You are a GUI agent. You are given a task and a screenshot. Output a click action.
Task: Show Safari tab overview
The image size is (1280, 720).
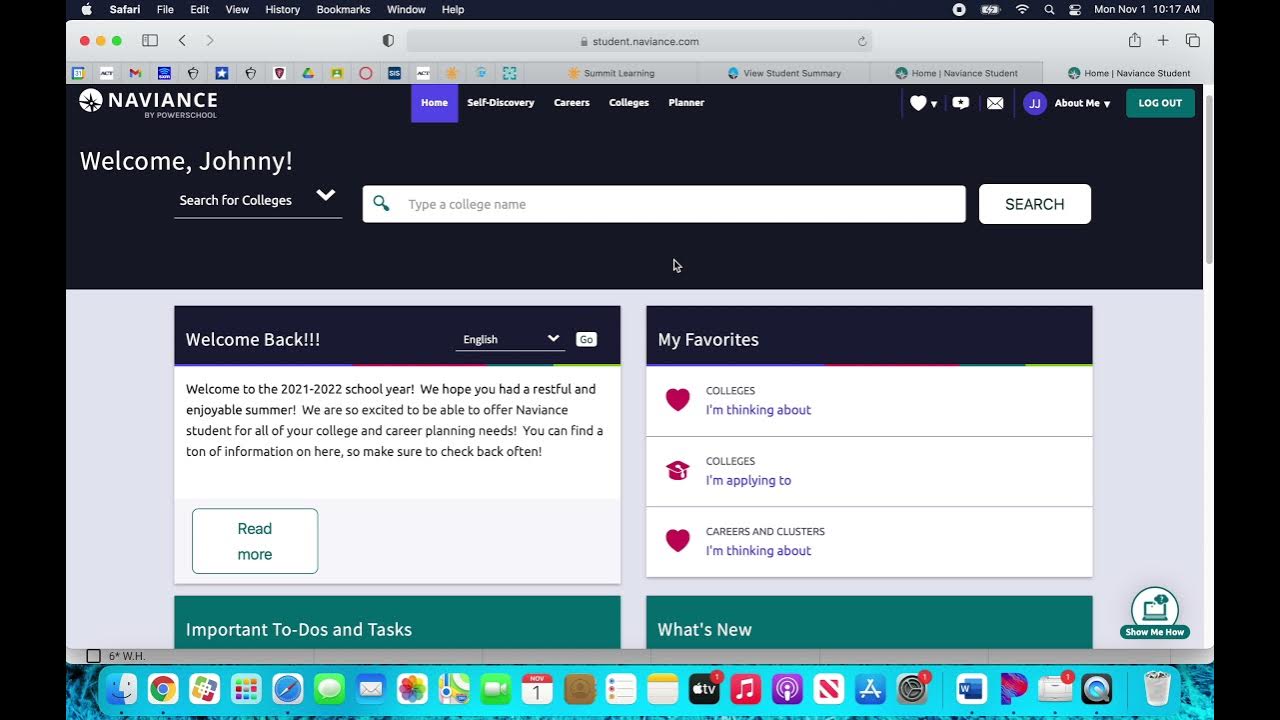[1193, 41]
